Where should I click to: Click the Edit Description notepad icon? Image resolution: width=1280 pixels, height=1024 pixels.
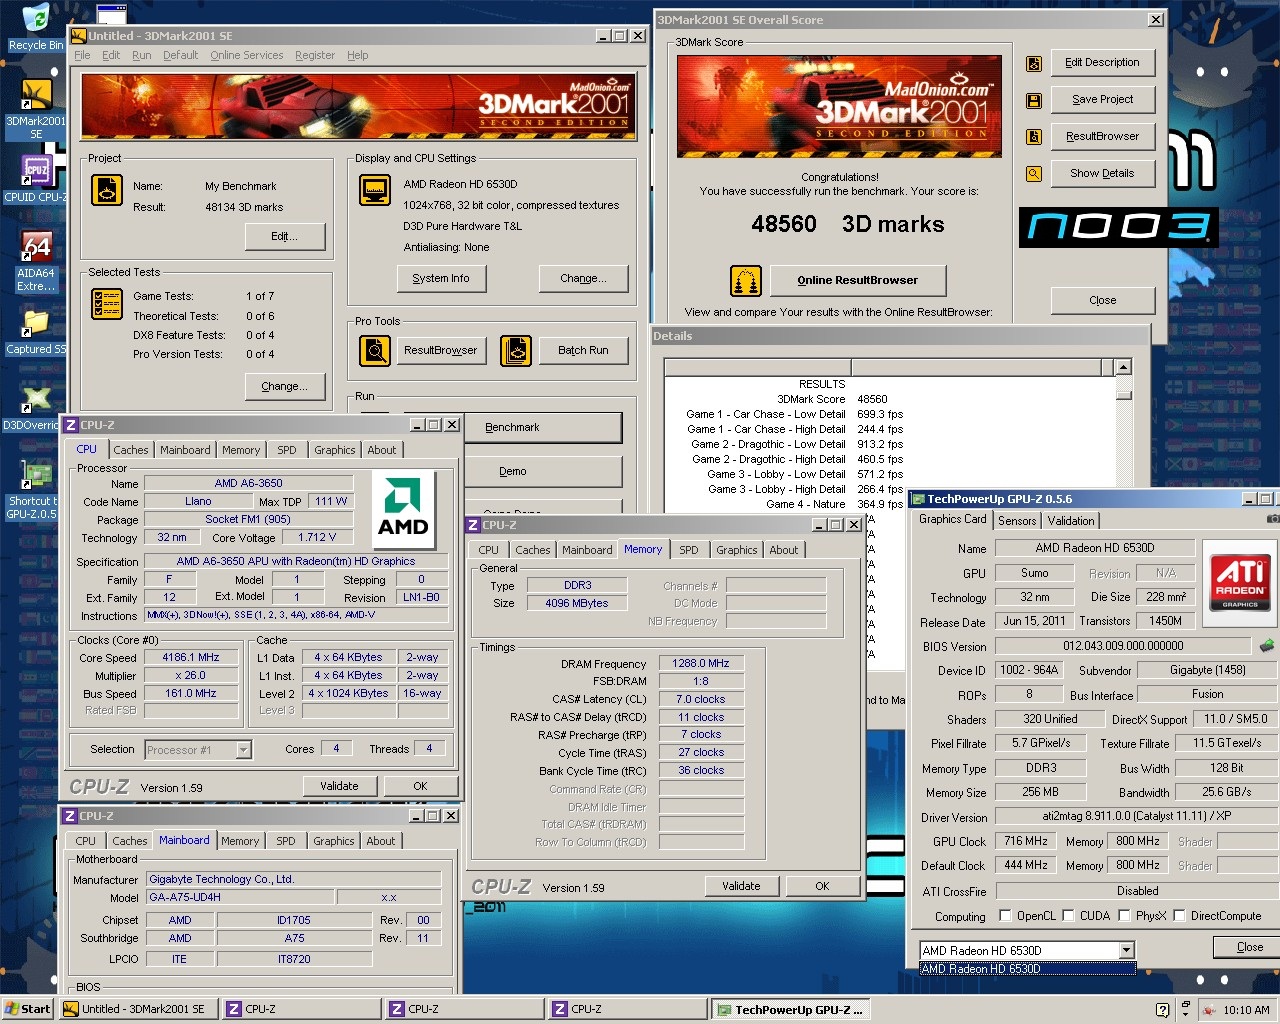click(1034, 64)
